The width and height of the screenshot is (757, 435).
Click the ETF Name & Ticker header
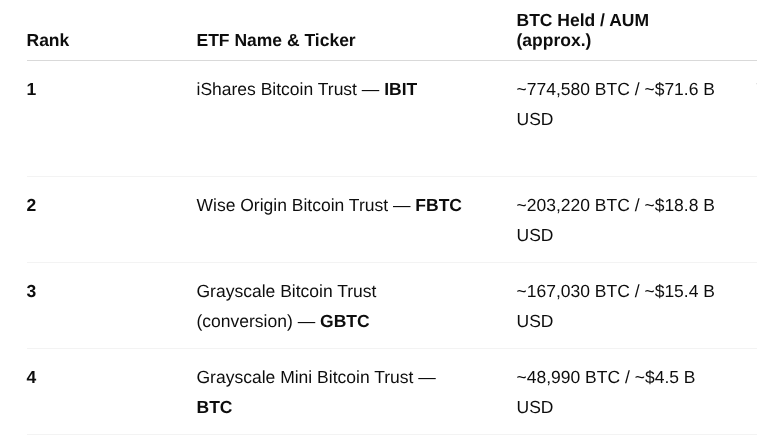click(275, 40)
